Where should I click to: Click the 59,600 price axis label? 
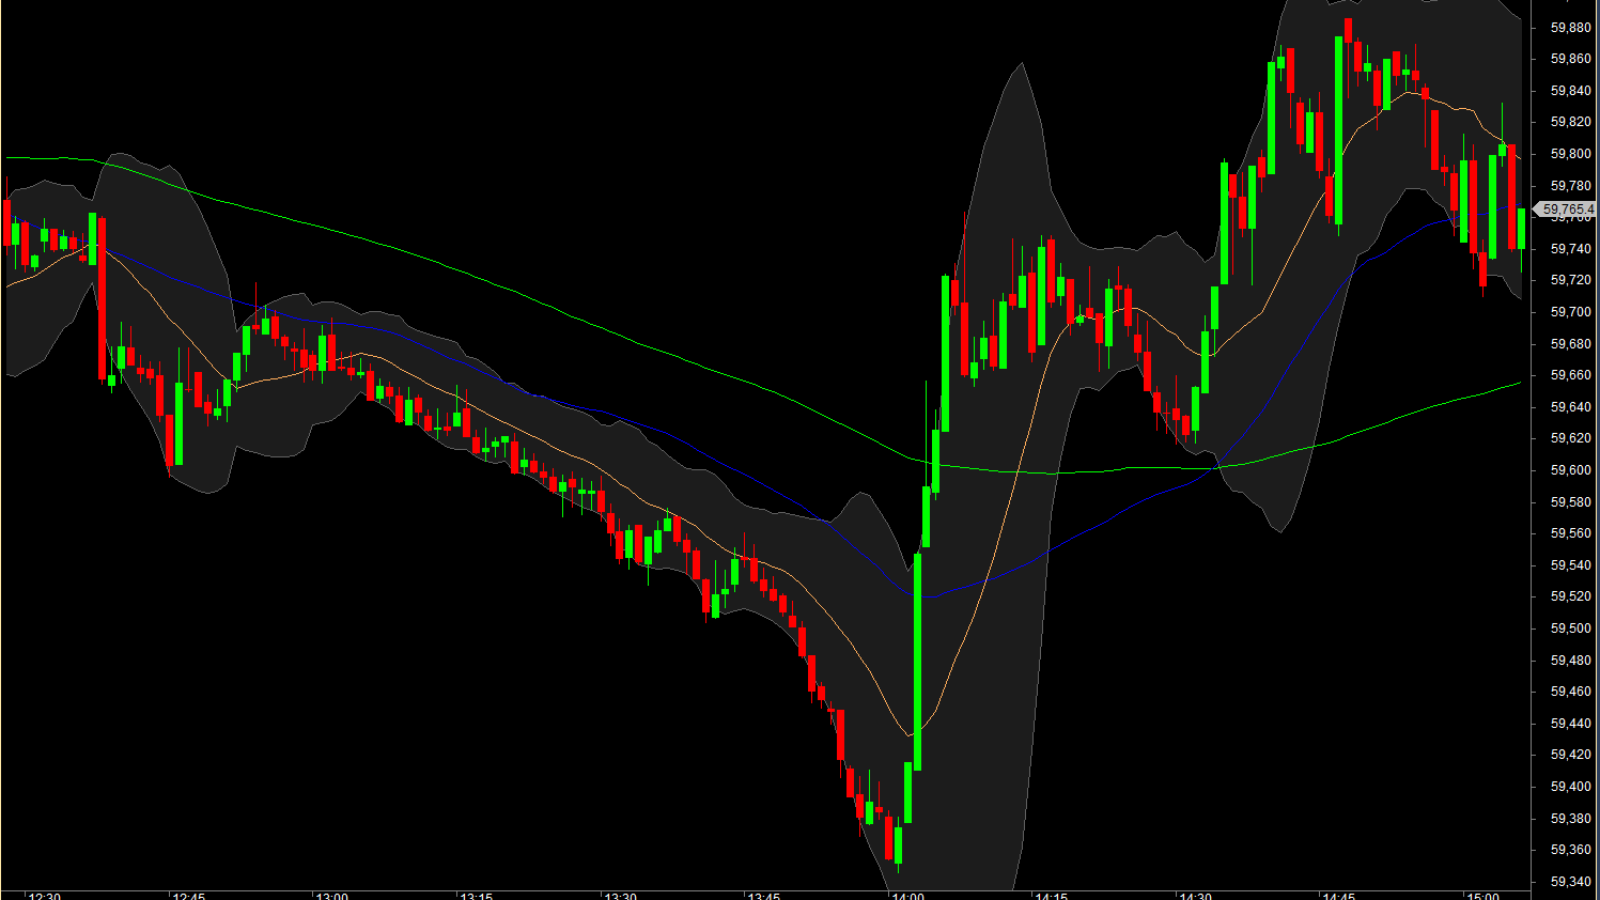coord(1570,470)
